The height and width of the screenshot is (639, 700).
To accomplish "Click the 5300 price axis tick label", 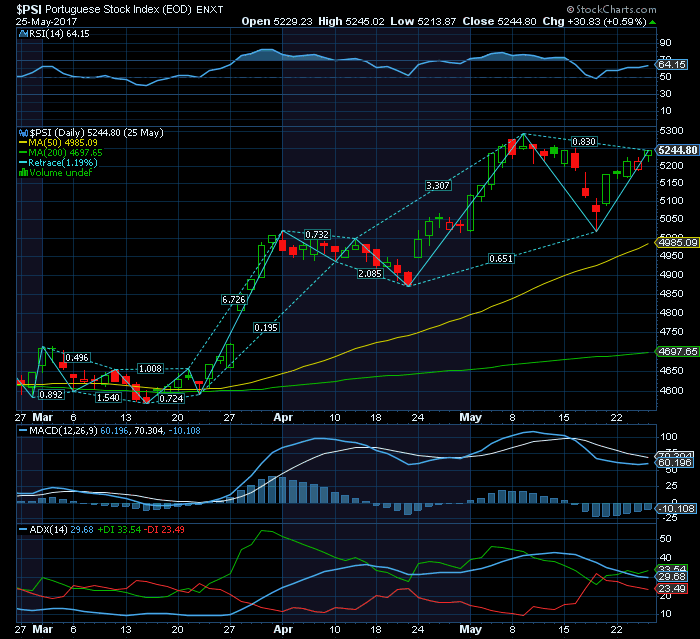I will point(671,131).
